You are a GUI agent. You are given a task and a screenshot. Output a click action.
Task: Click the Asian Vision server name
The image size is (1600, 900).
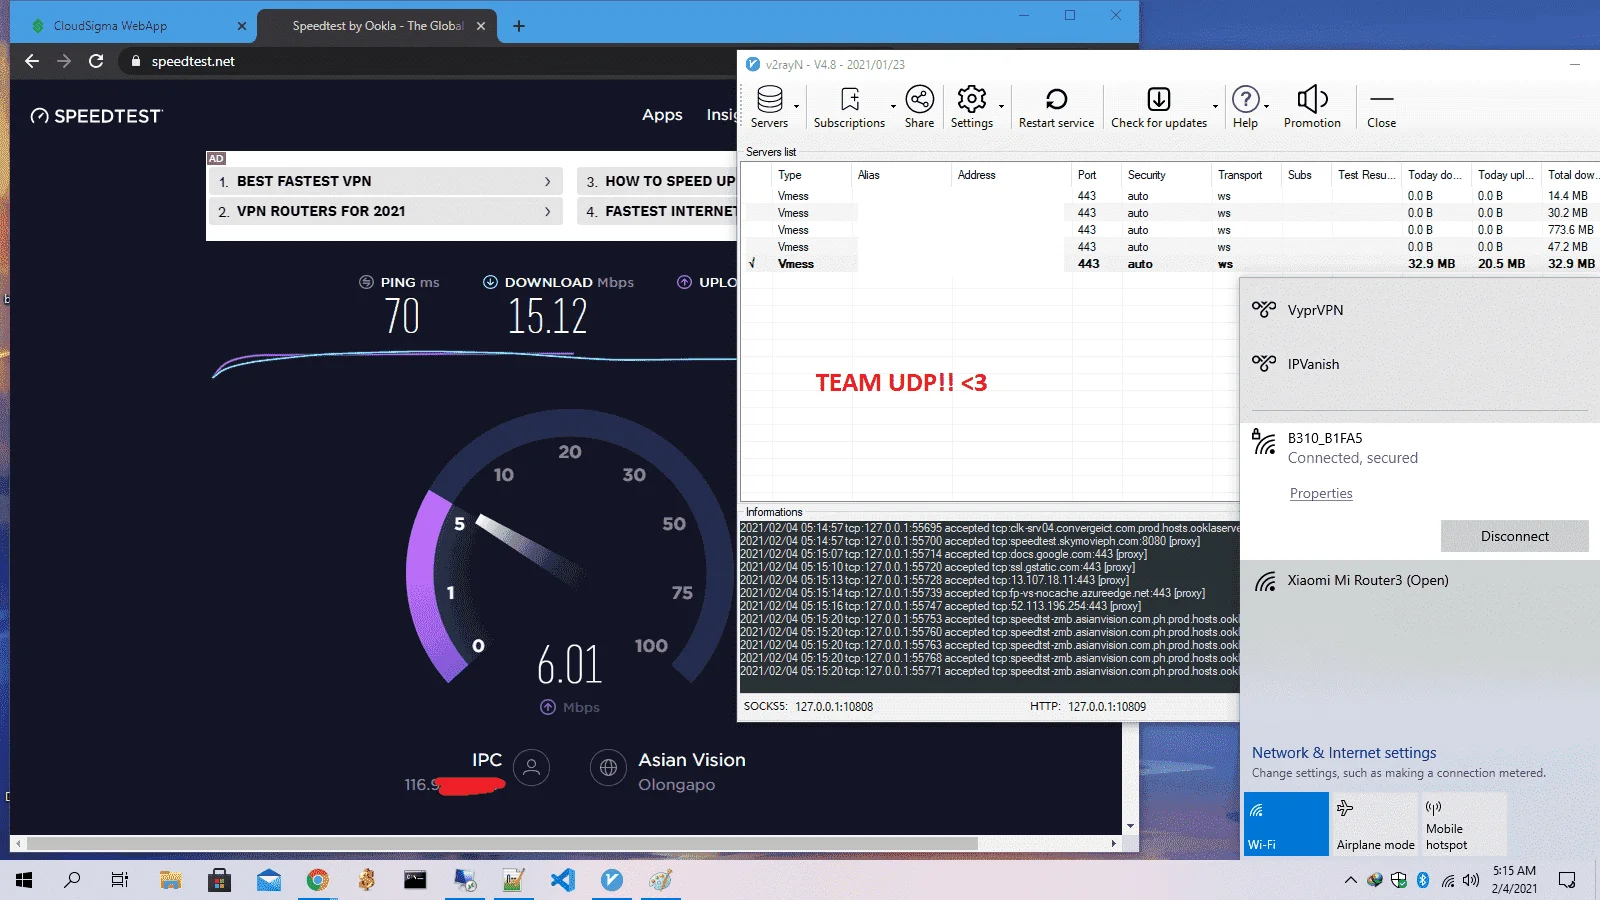coord(692,760)
